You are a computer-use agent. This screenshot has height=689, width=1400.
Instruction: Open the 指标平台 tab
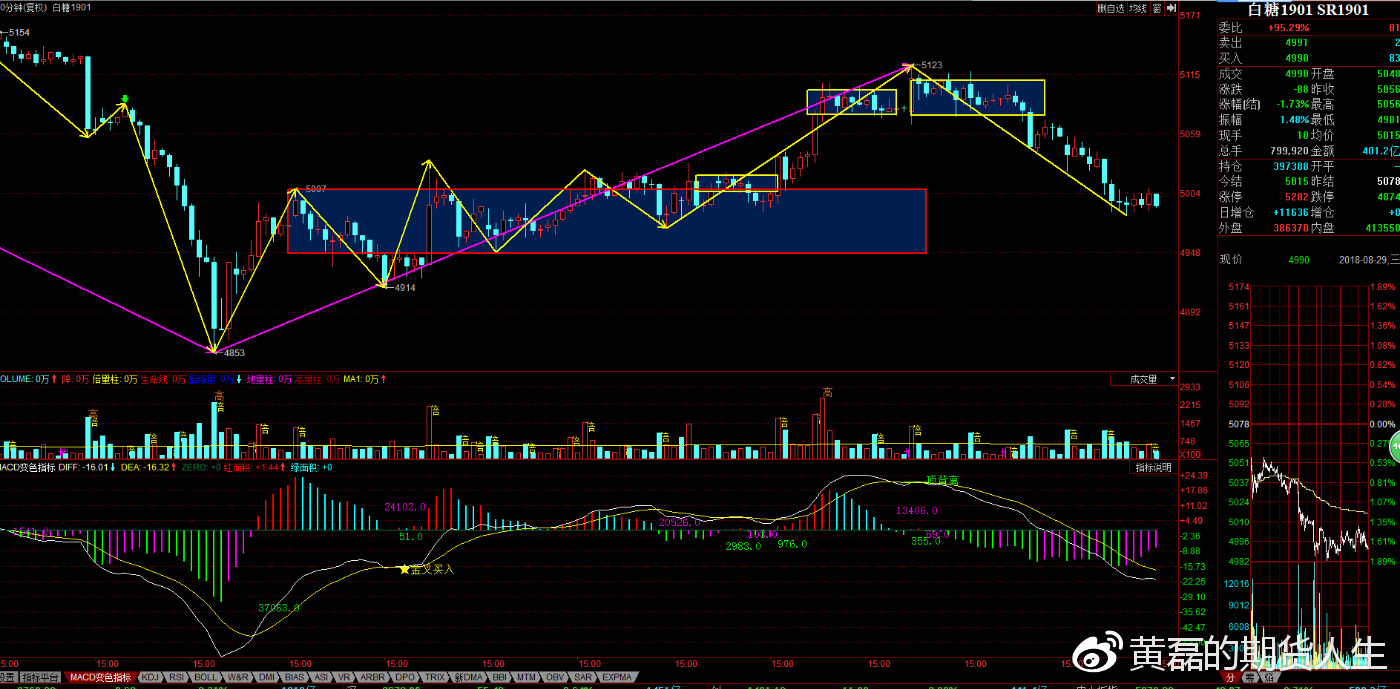click(41, 677)
